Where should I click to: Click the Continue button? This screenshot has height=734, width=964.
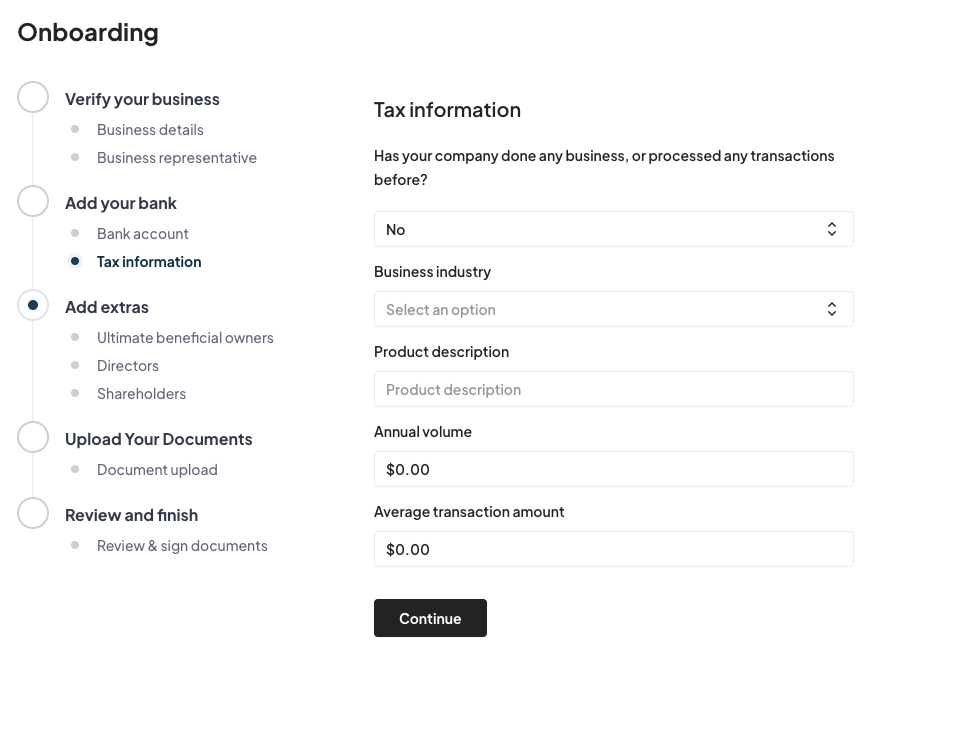click(430, 618)
